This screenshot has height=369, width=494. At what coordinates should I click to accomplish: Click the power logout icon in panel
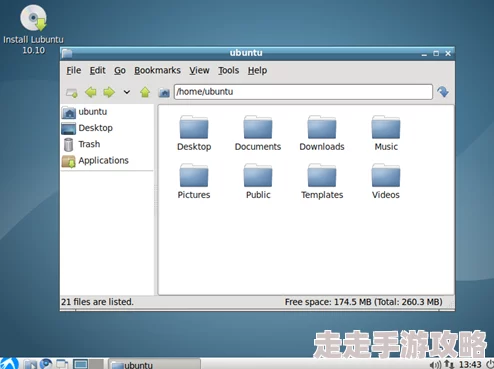489,364
